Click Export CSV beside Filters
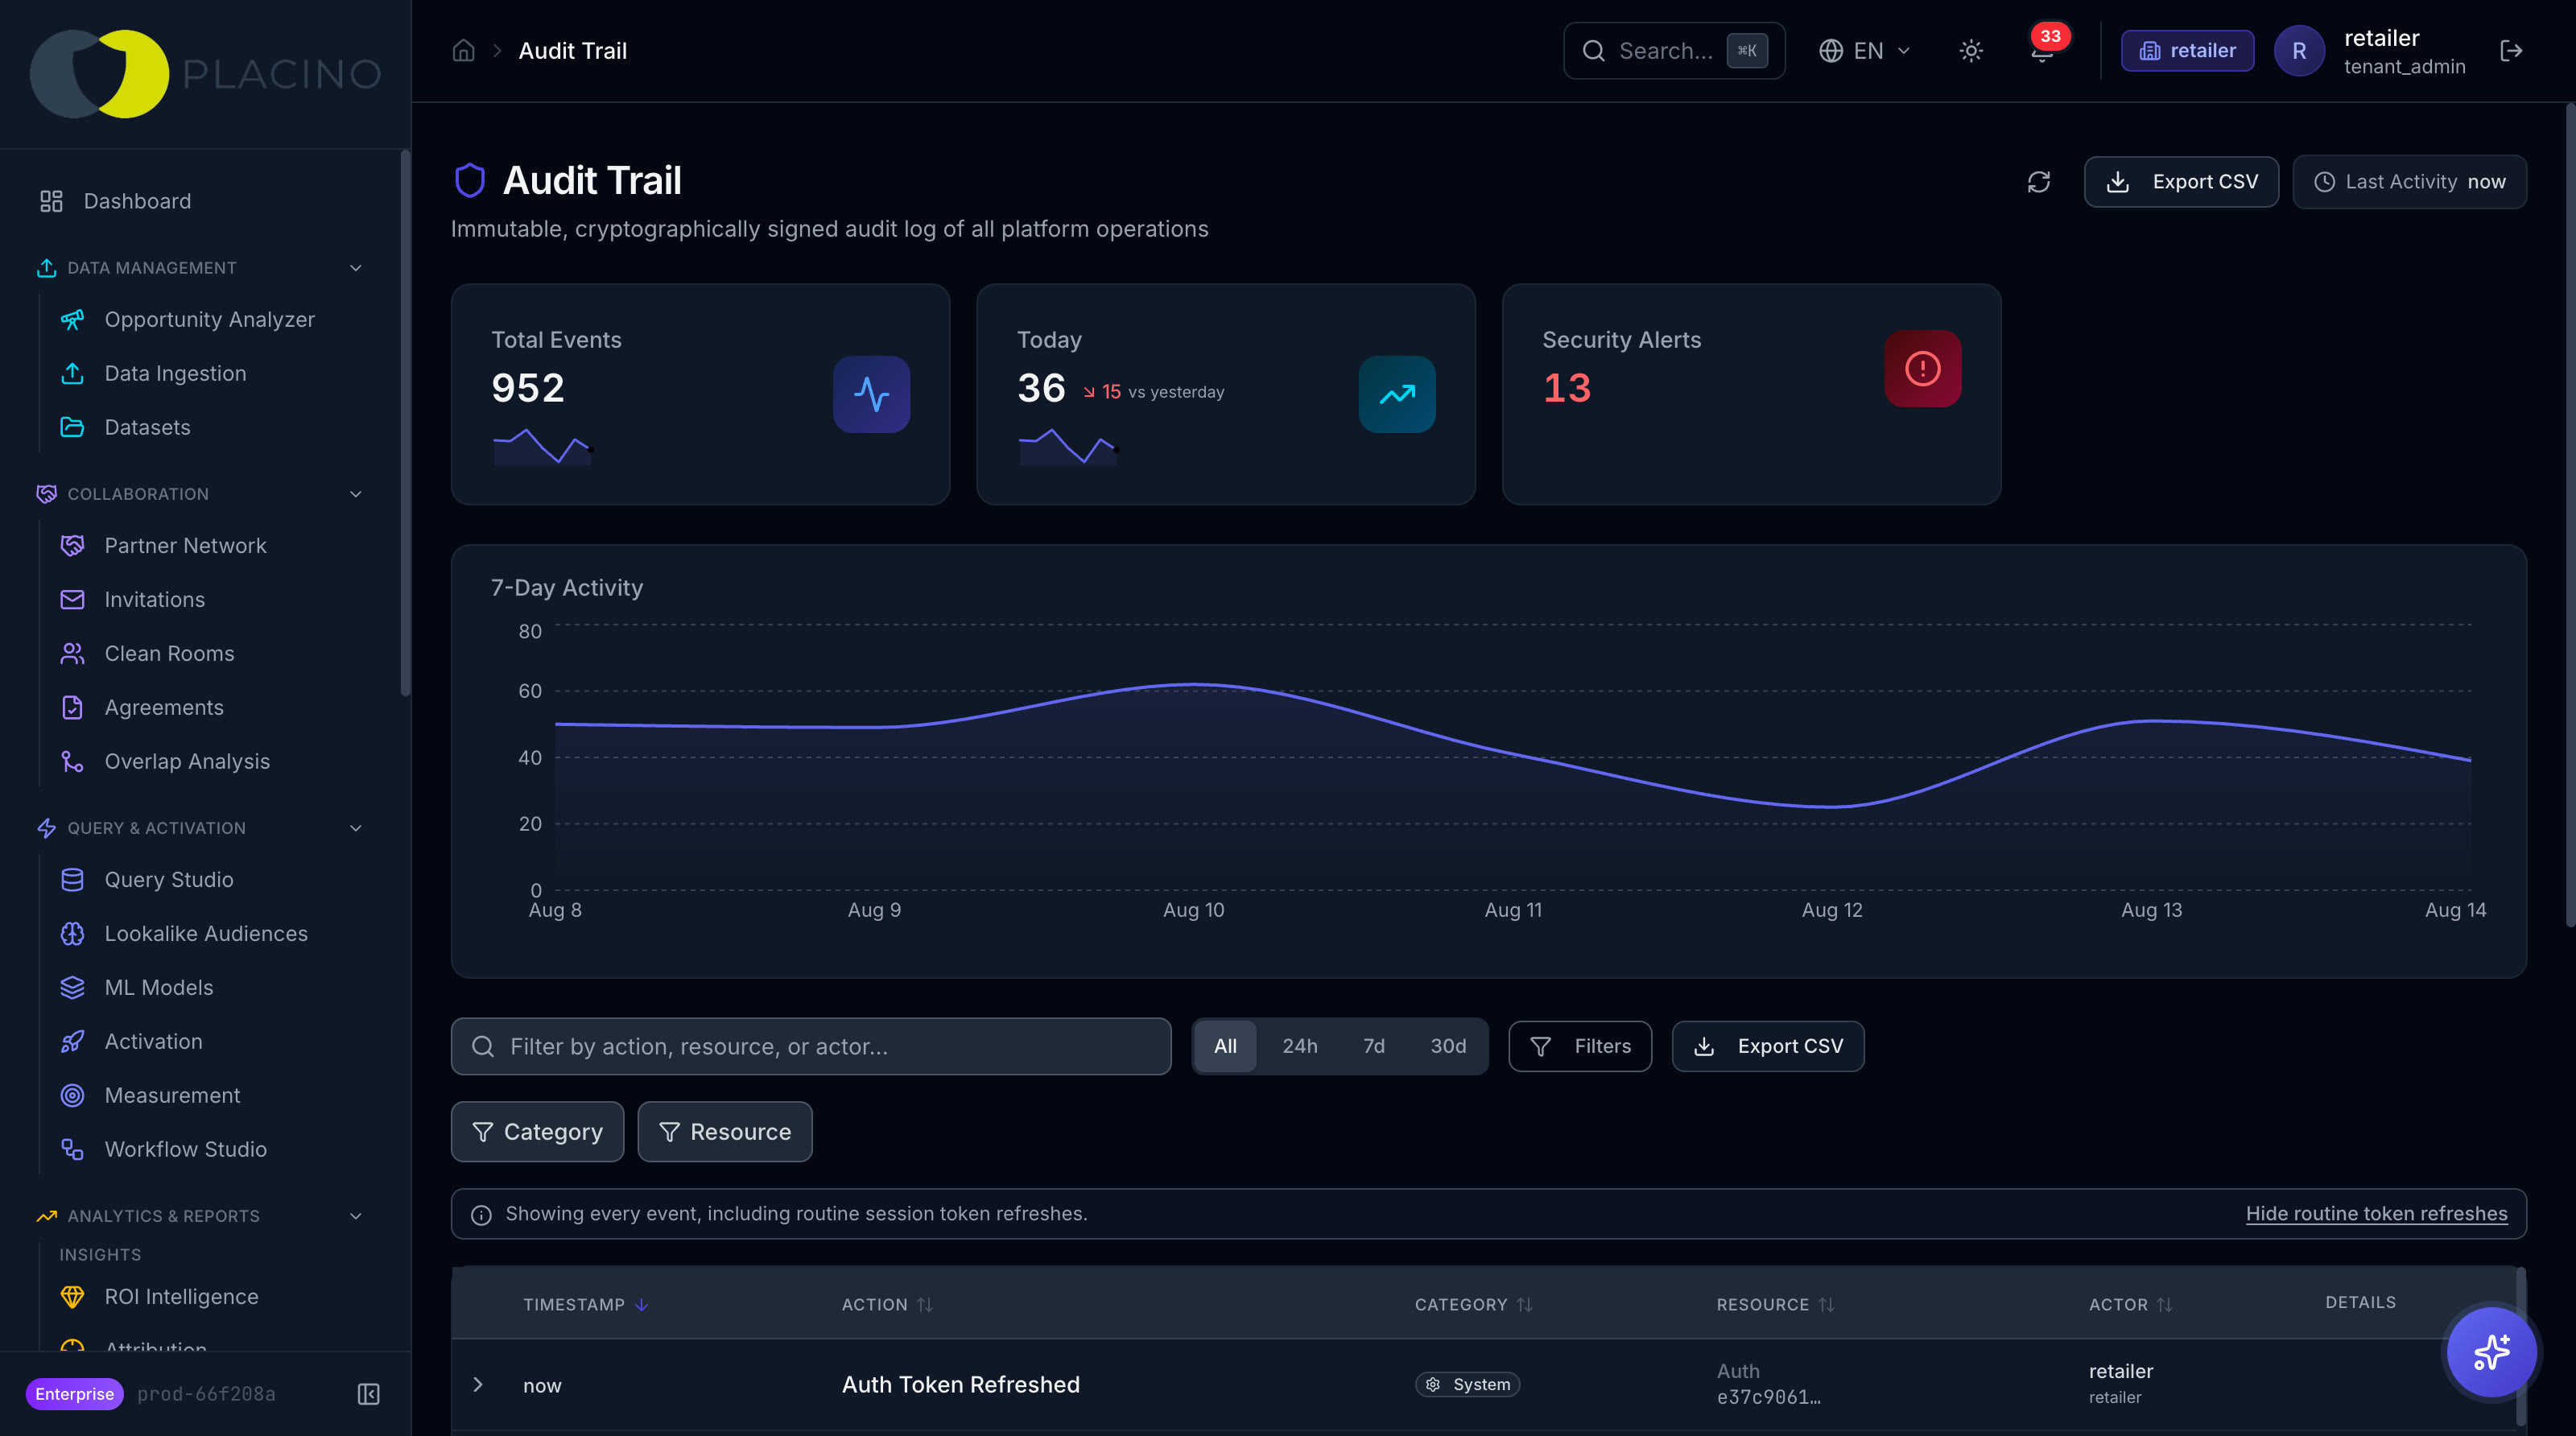This screenshot has height=1436, width=2576. (x=1767, y=1046)
